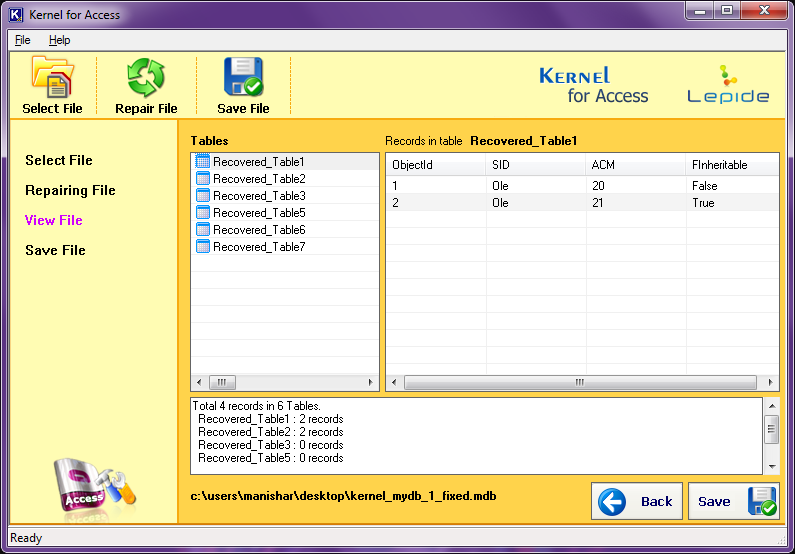Click the 'Total 4 records in 6 Tables.' line
This screenshot has width=795, height=554.
(257, 406)
